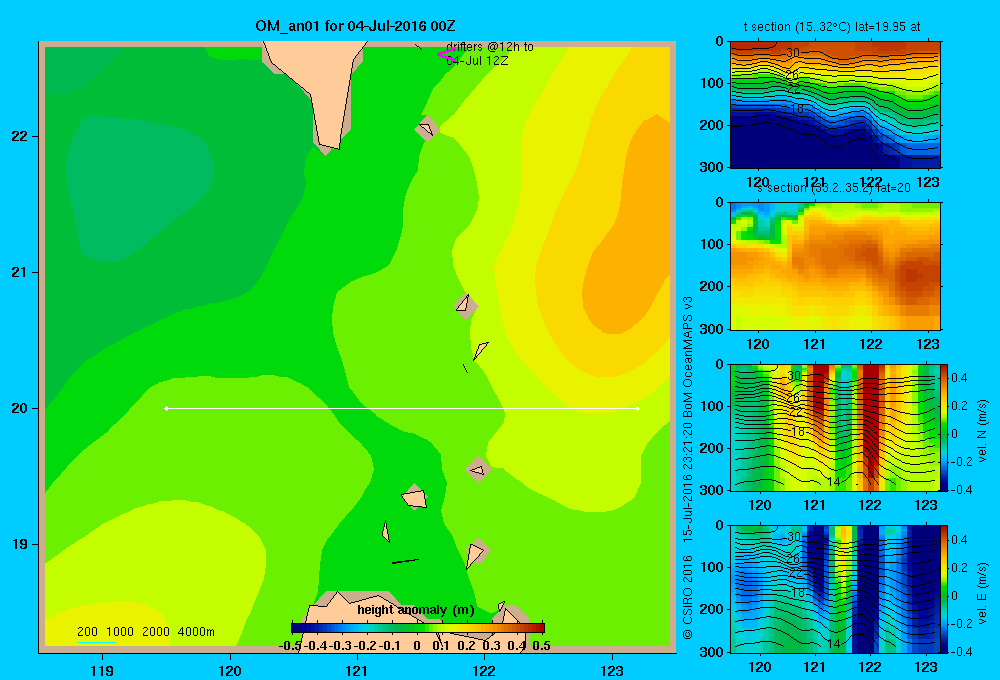
Task: Click the -0.3 tick on height anomaly colorbar
Action: (x=340, y=646)
